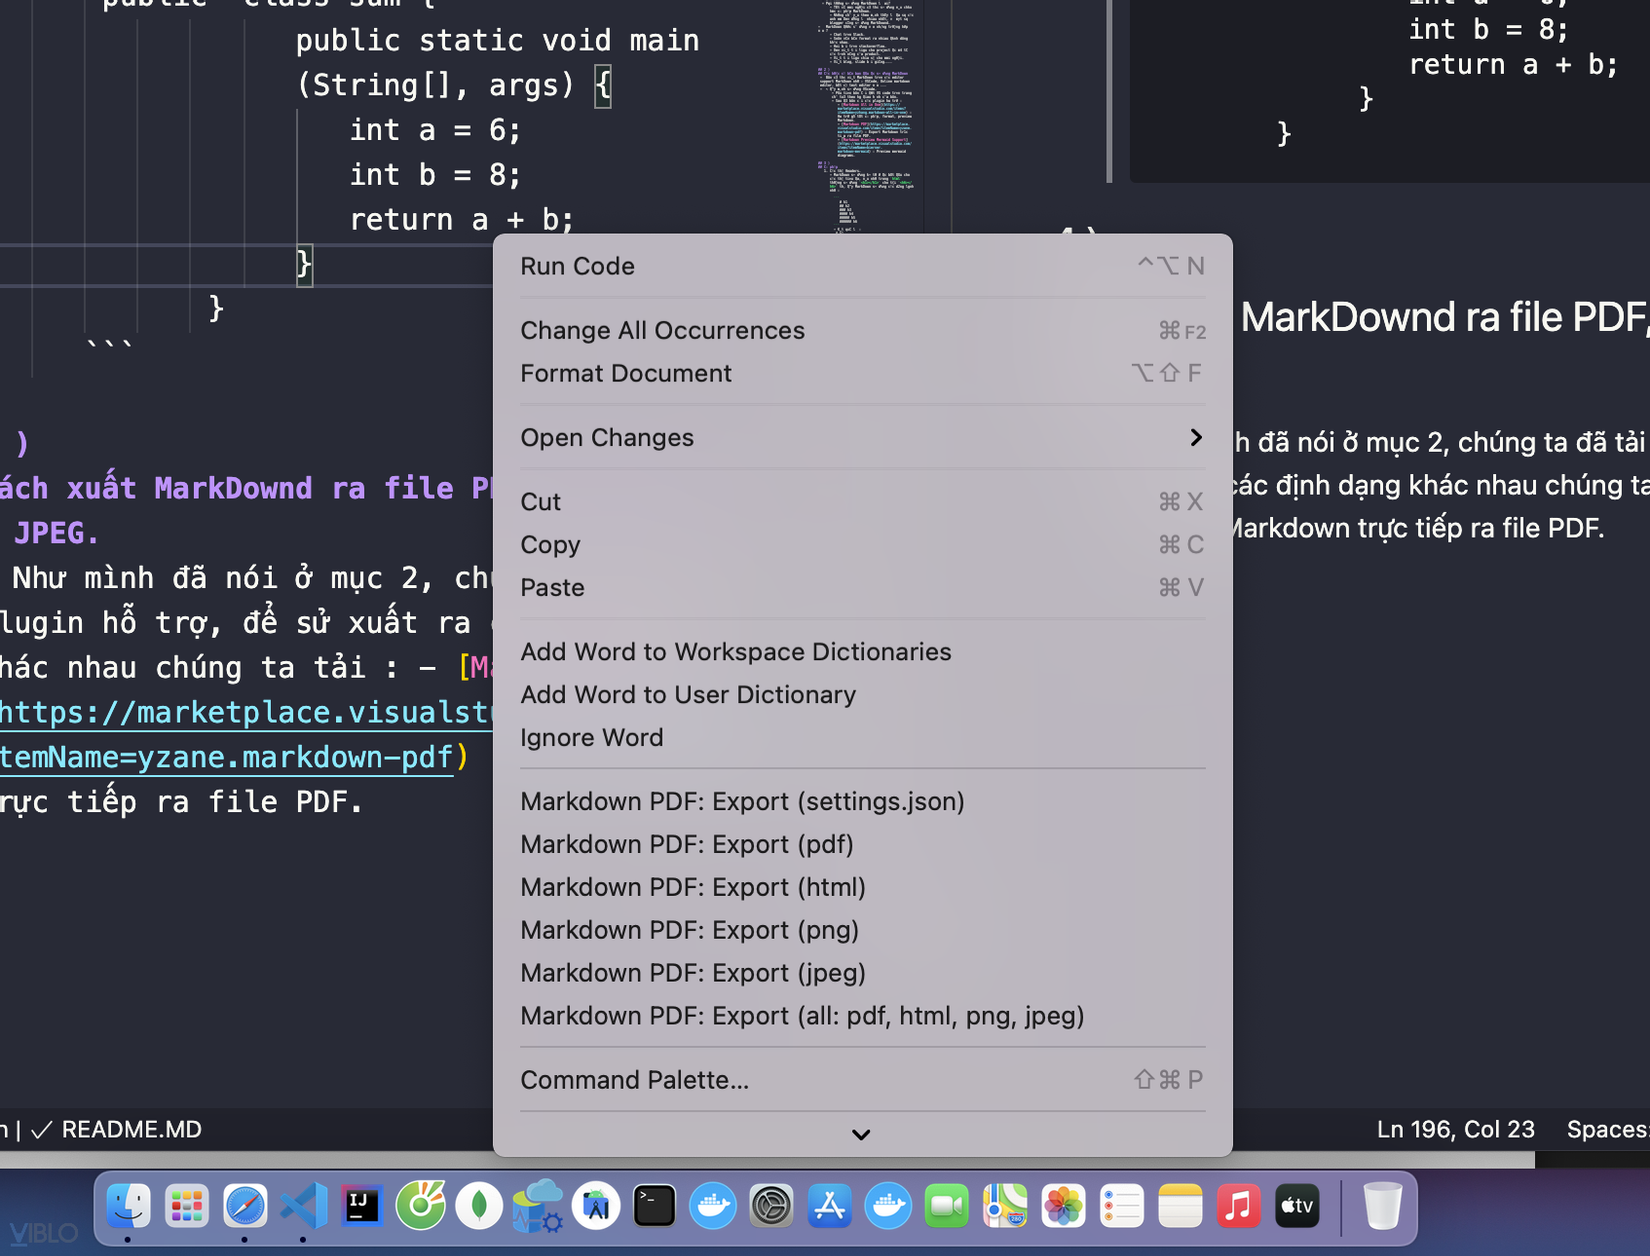Choose Paste from the context menu
The width and height of the screenshot is (1650, 1256).
(863, 587)
